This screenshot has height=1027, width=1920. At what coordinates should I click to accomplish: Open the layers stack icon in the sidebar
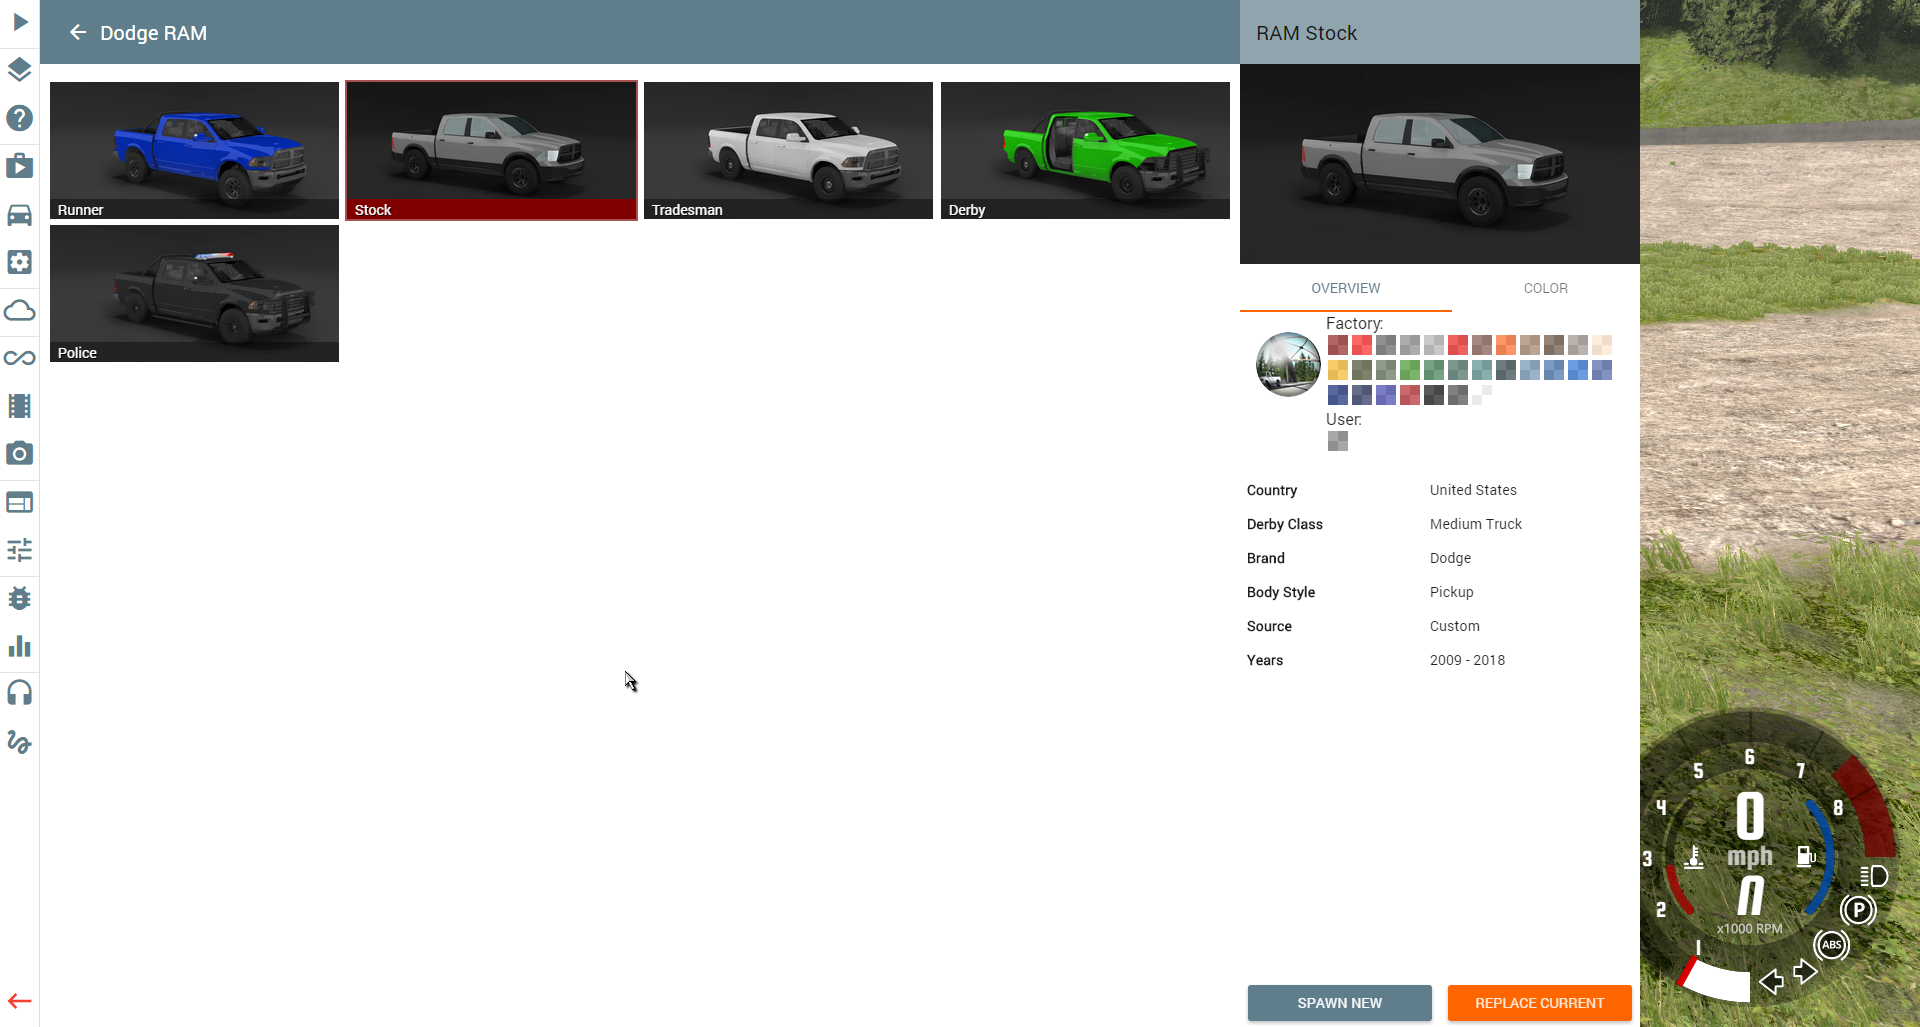[x=20, y=70]
